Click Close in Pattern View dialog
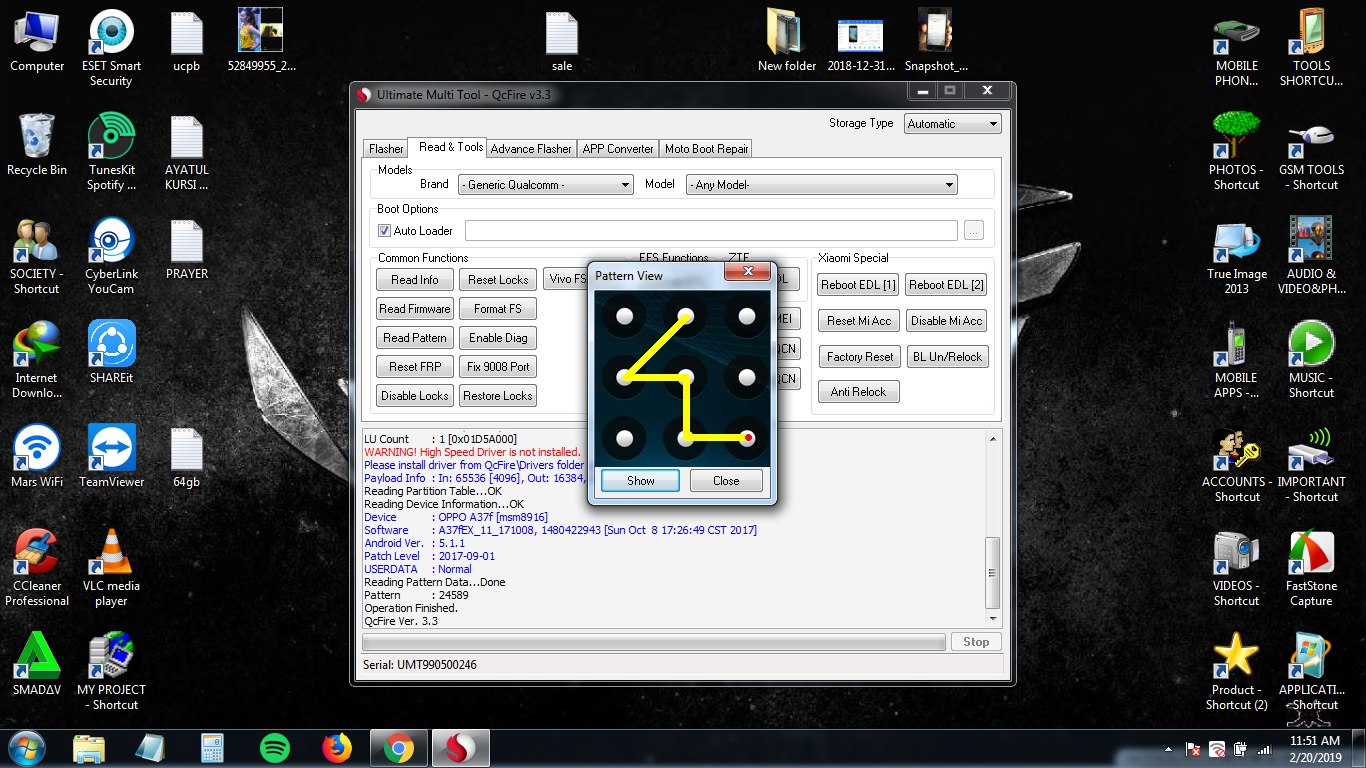 726,481
